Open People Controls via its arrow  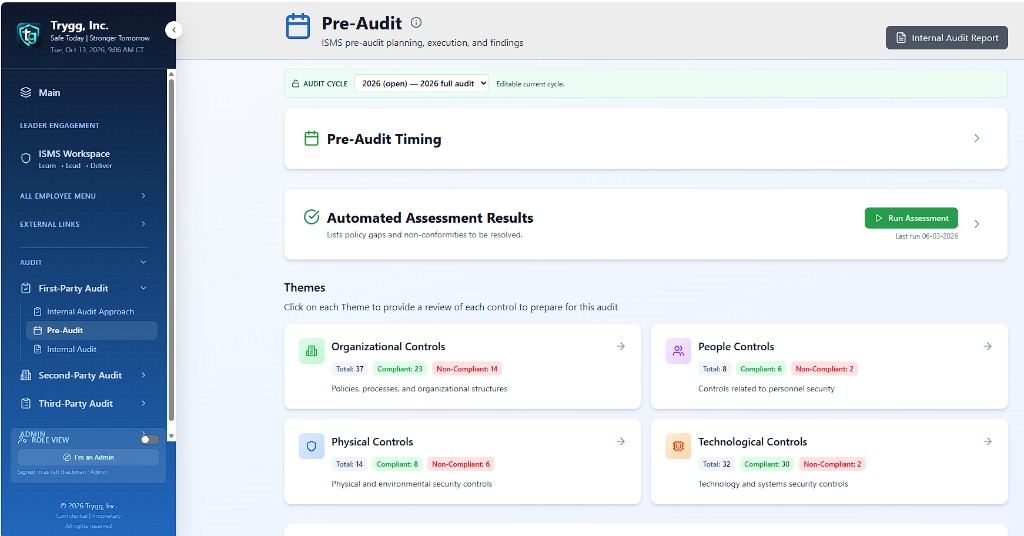pyautogui.click(x=987, y=346)
